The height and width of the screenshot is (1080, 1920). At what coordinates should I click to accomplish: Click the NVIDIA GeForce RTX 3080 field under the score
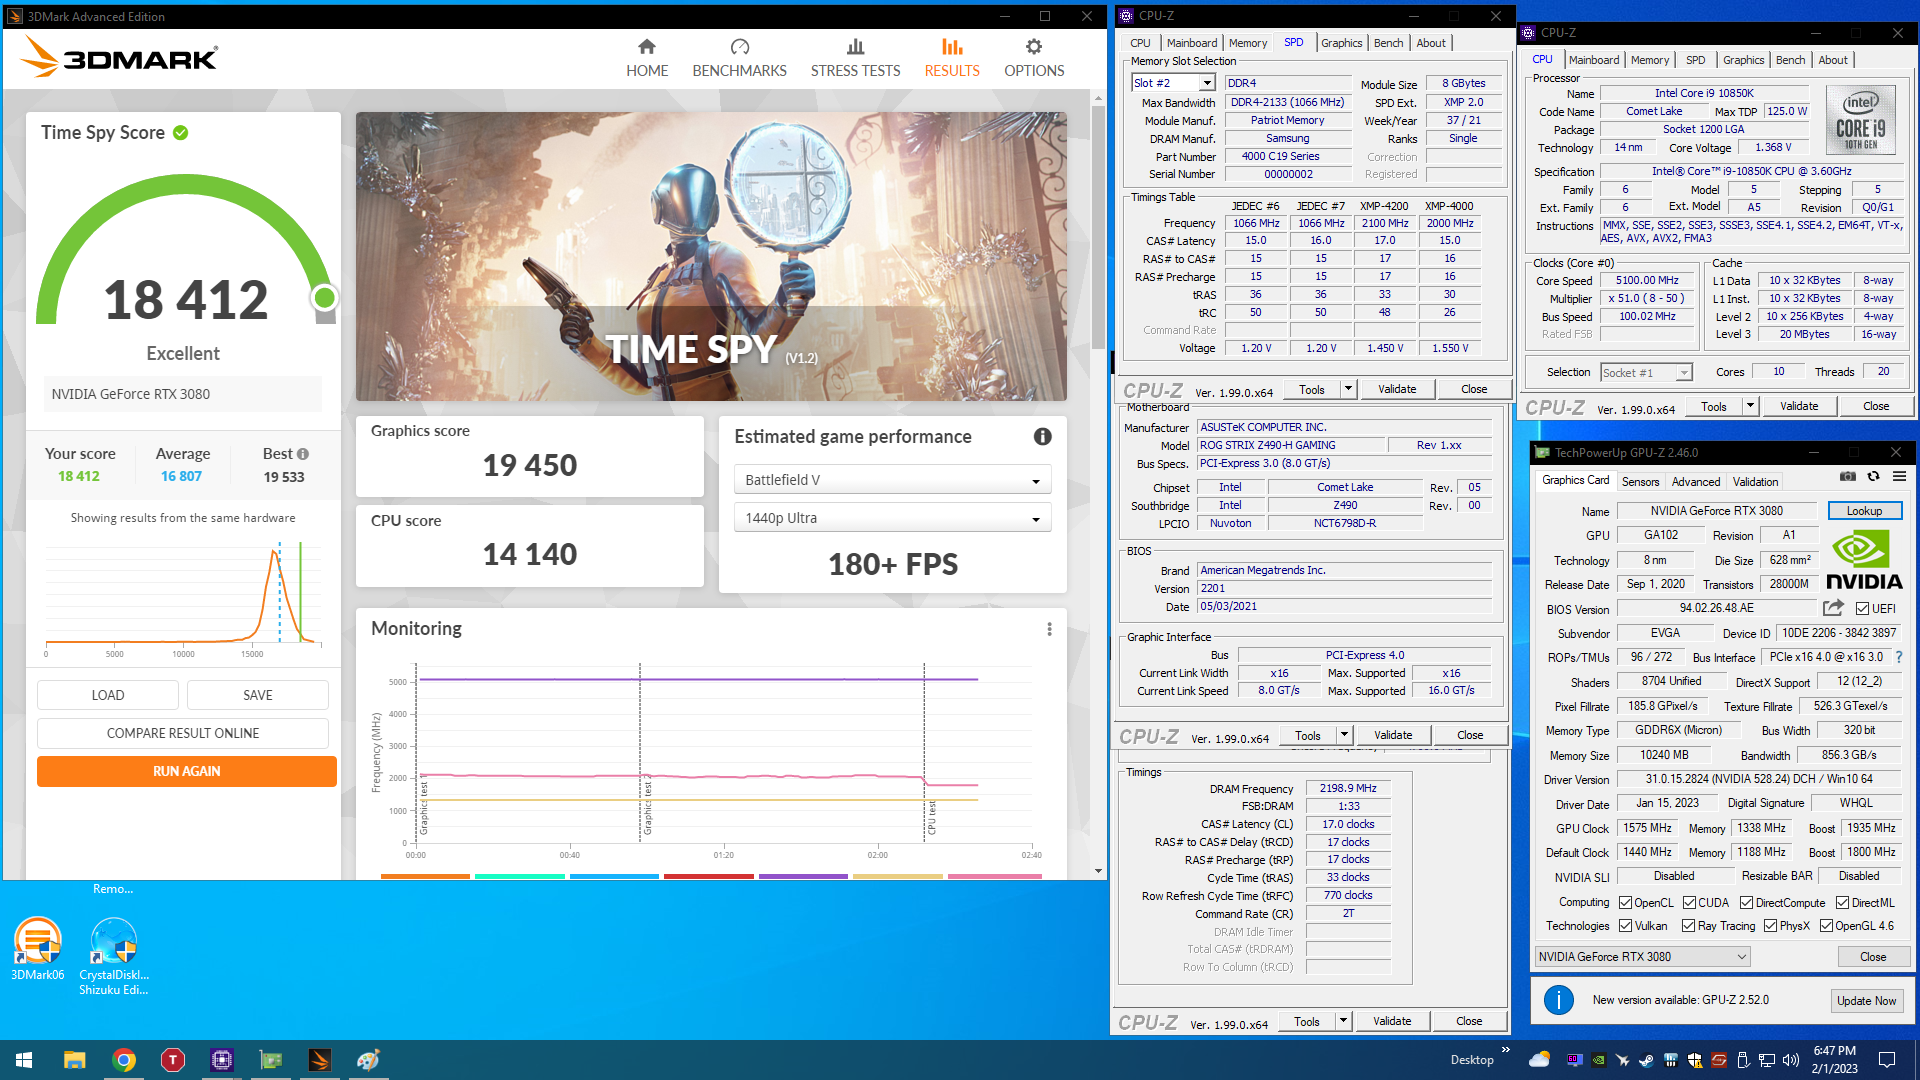click(183, 394)
